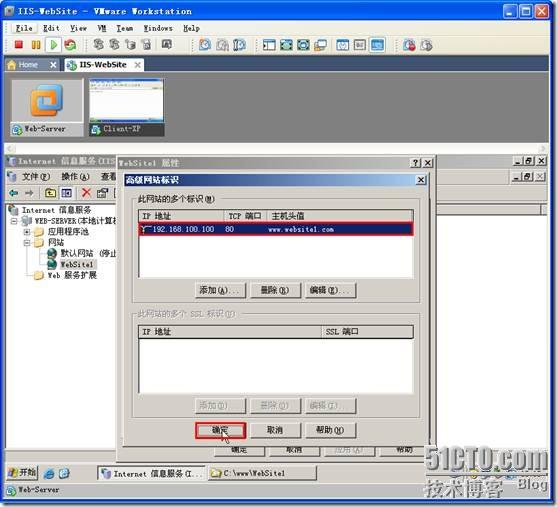The image size is (557, 507).
Task: Toggle the sidebar view icon
Action: click(x=269, y=45)
